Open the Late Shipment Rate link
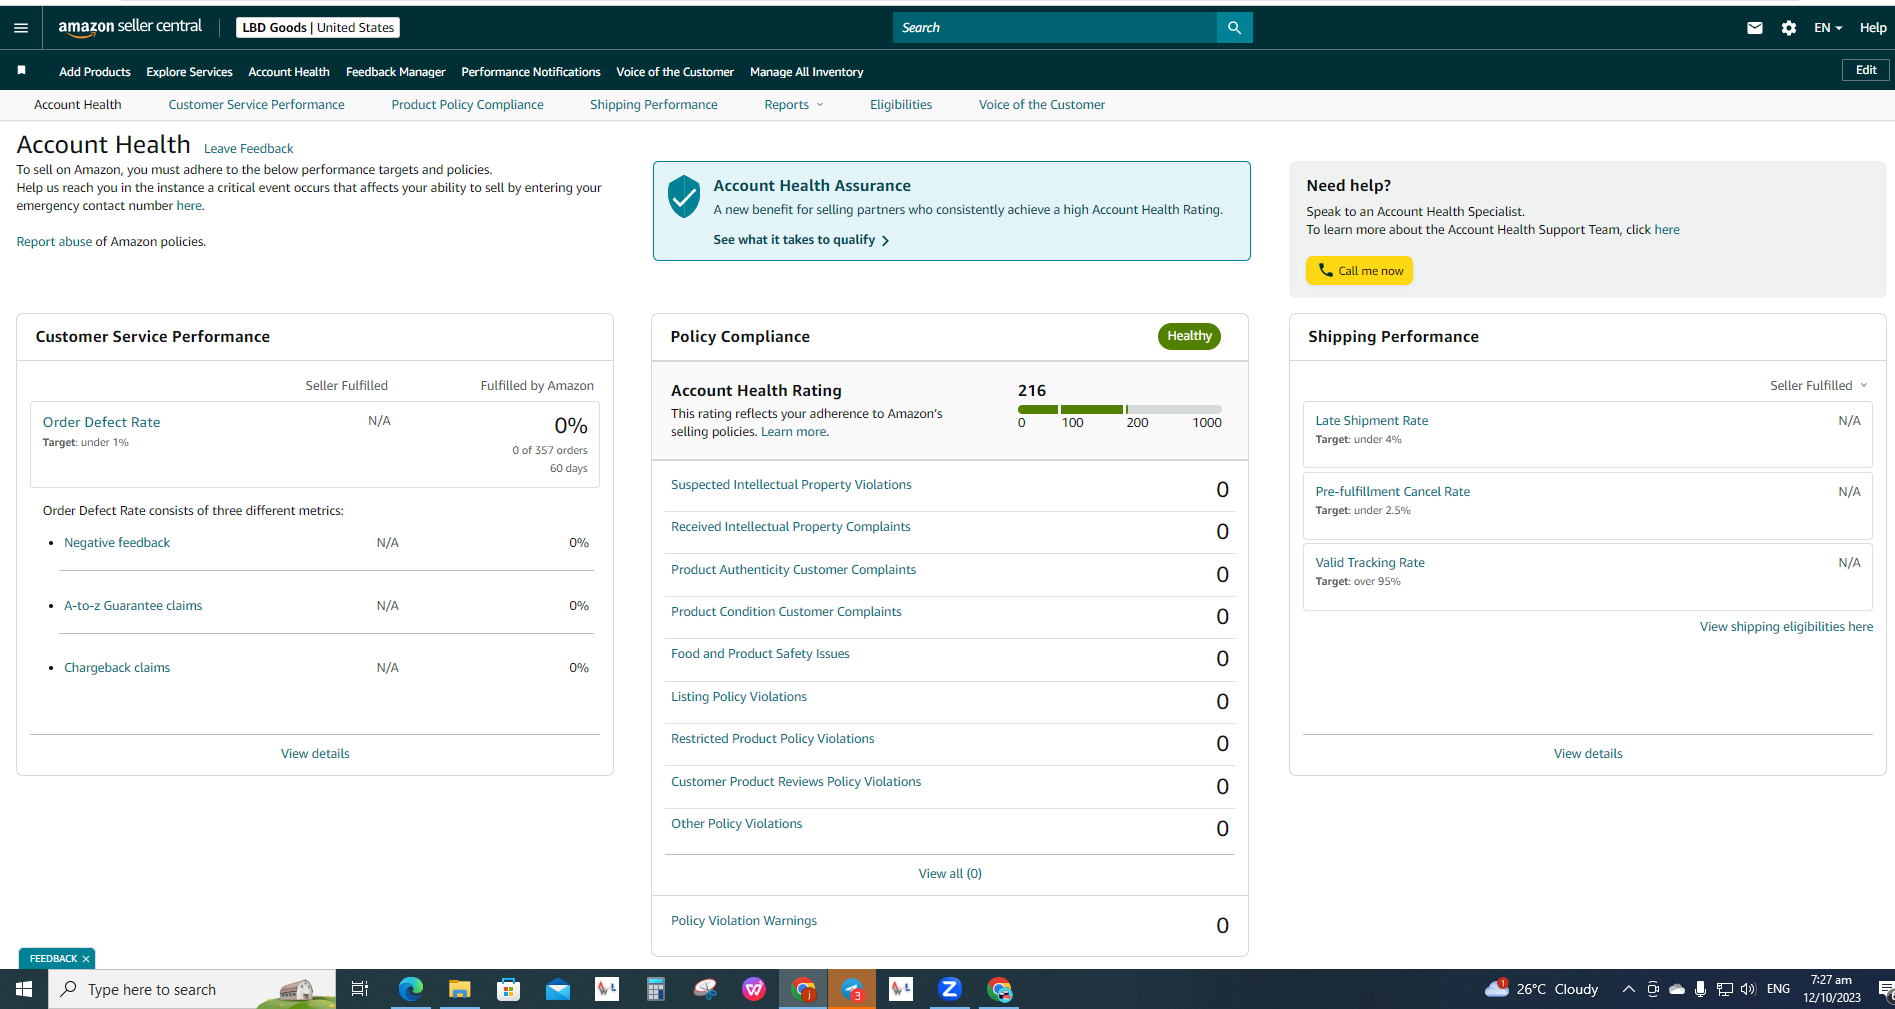The image size is (1895, 1009). (1371, 421)
